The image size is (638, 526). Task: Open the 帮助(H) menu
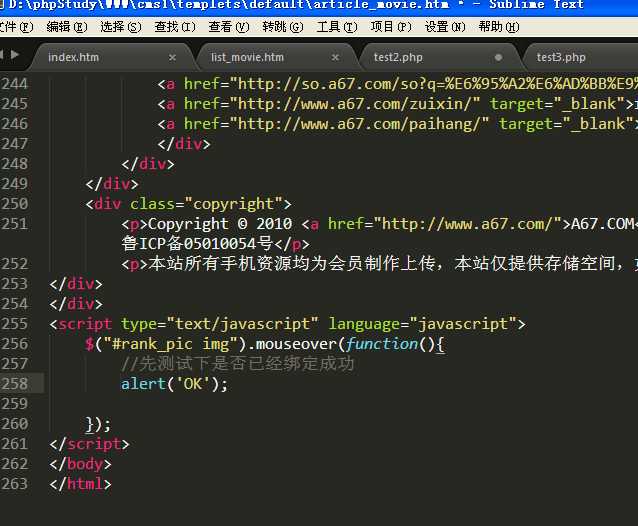[499, 27]
